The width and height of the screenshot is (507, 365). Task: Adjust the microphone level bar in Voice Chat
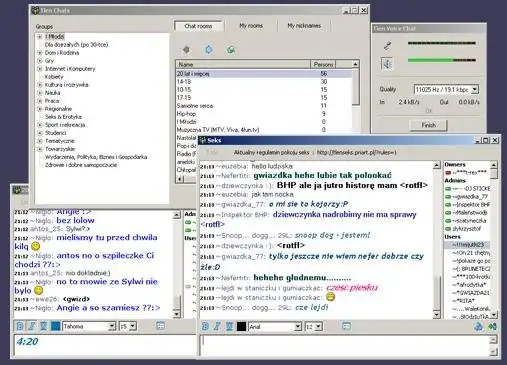[x=442, y=43]
